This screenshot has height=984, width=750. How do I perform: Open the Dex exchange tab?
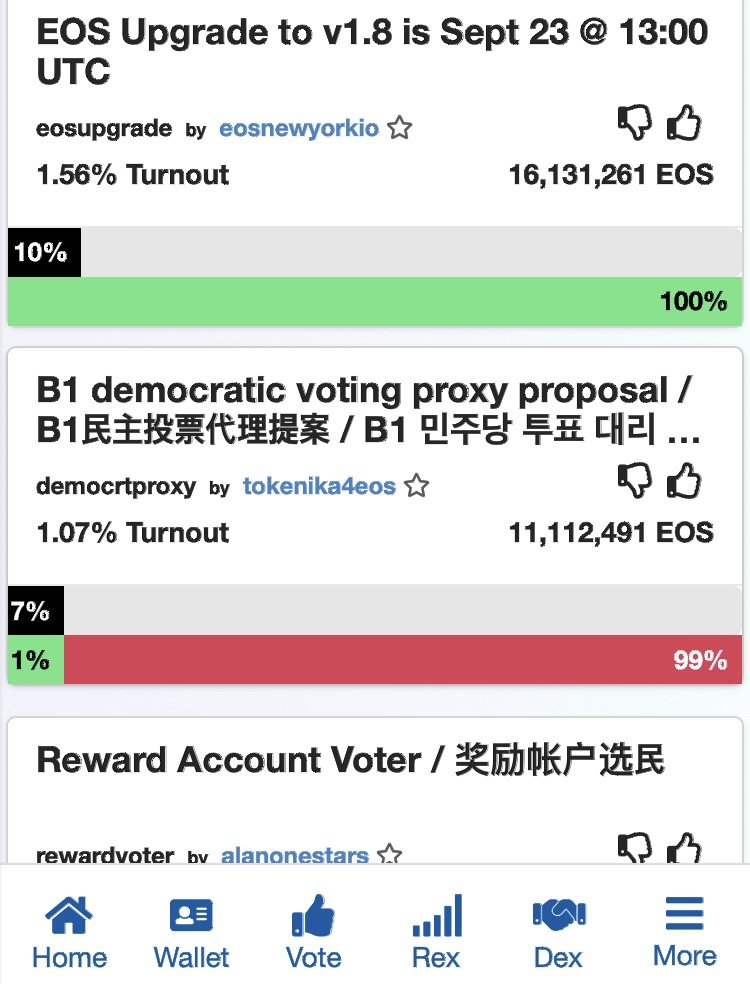pyautogui.click(x=558, y=934)
